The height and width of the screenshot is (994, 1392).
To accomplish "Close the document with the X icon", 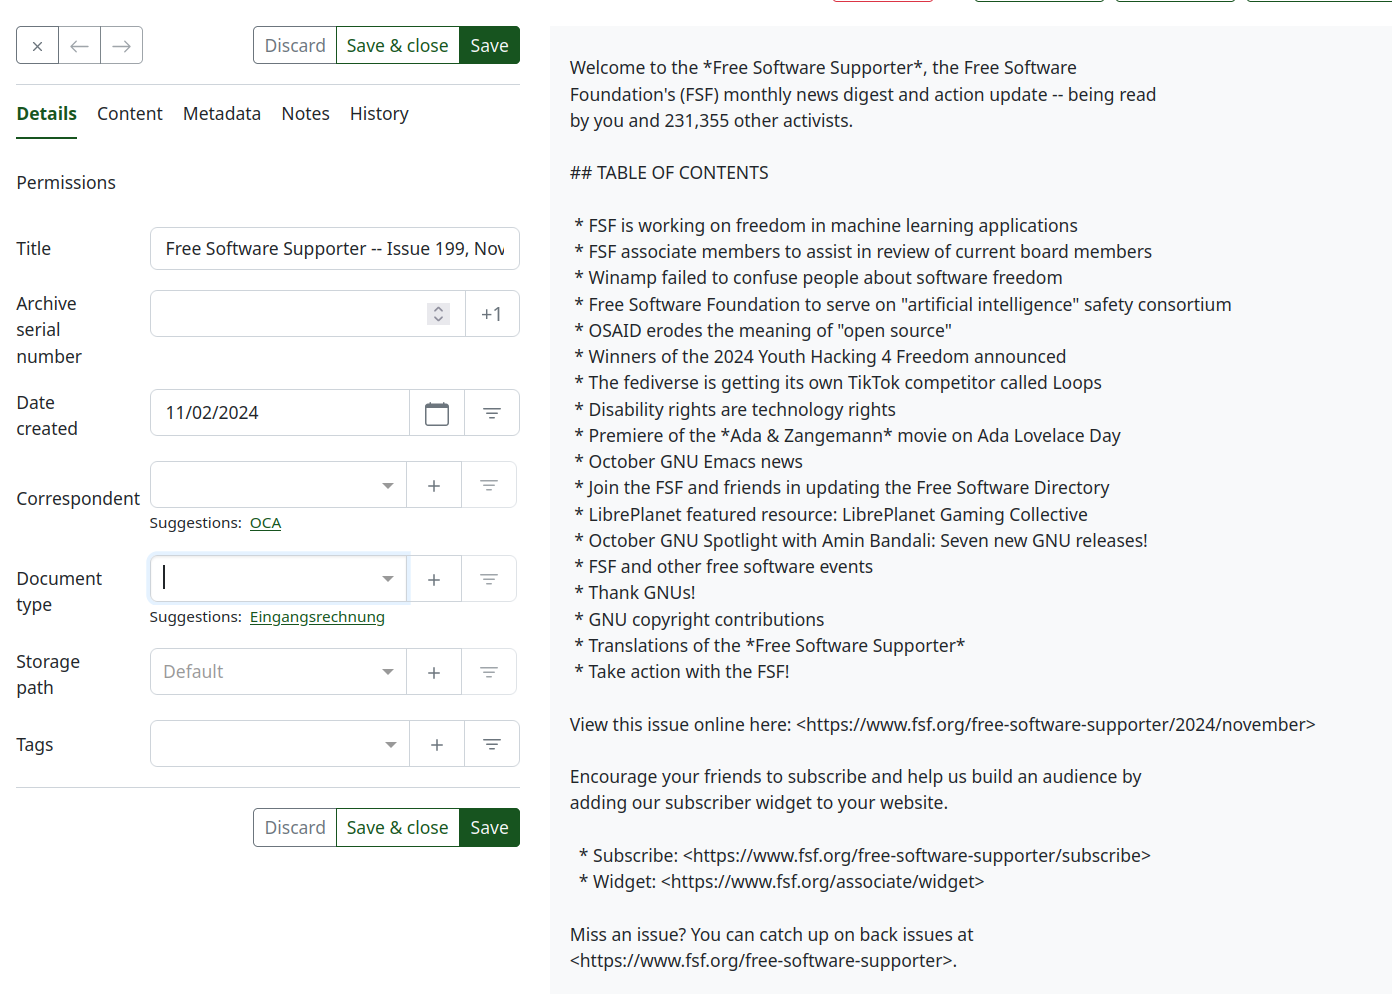I will click(x=37, y=46).
